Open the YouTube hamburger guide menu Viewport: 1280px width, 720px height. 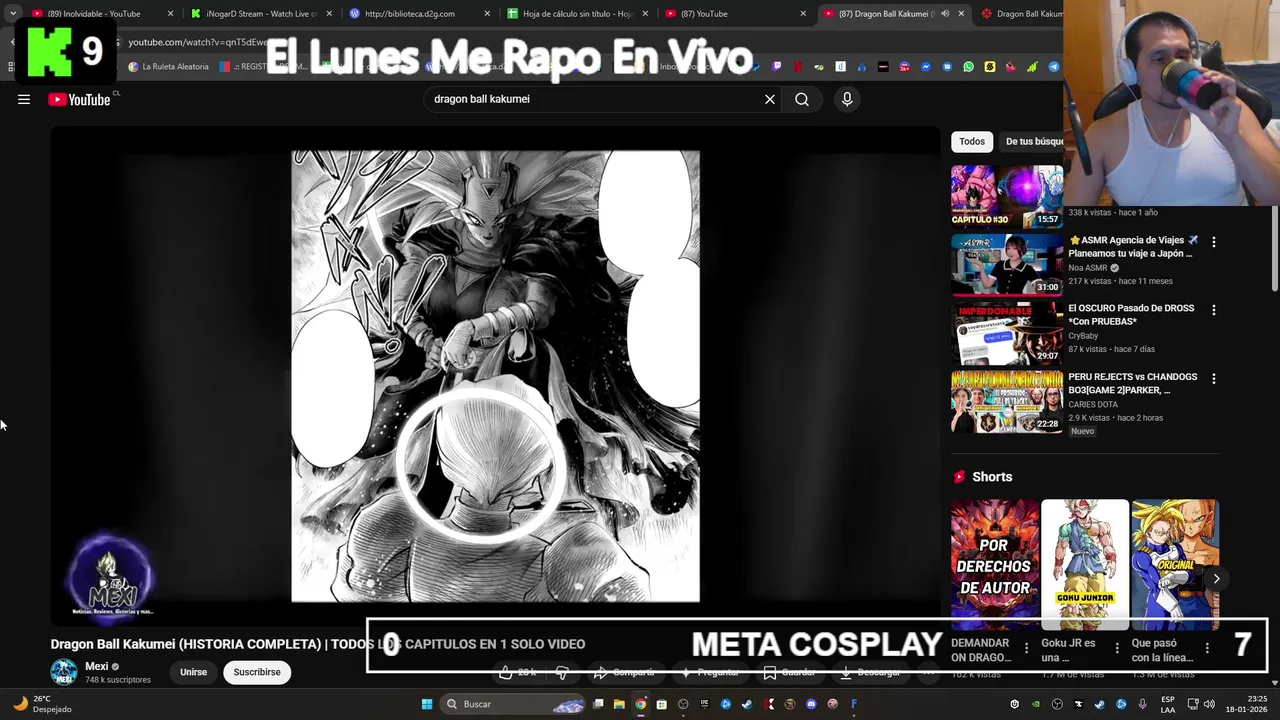24,99
